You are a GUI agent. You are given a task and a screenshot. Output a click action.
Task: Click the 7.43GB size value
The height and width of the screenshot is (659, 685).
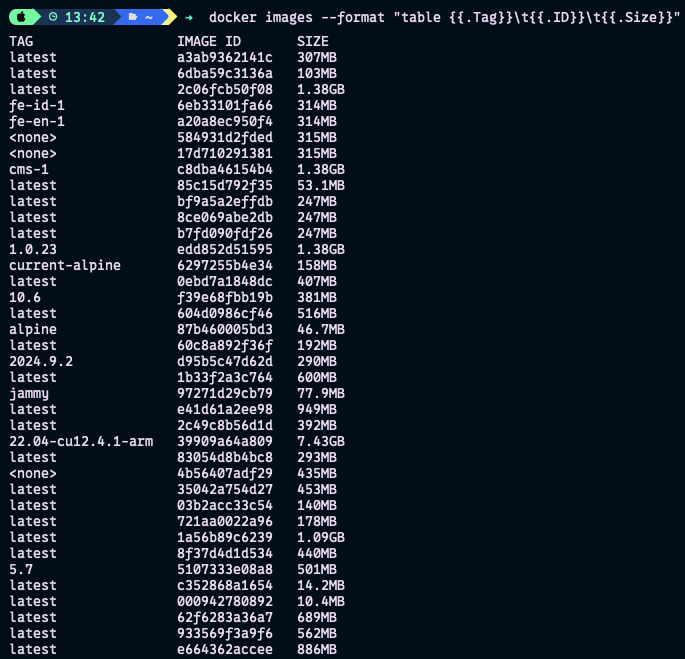321,441
